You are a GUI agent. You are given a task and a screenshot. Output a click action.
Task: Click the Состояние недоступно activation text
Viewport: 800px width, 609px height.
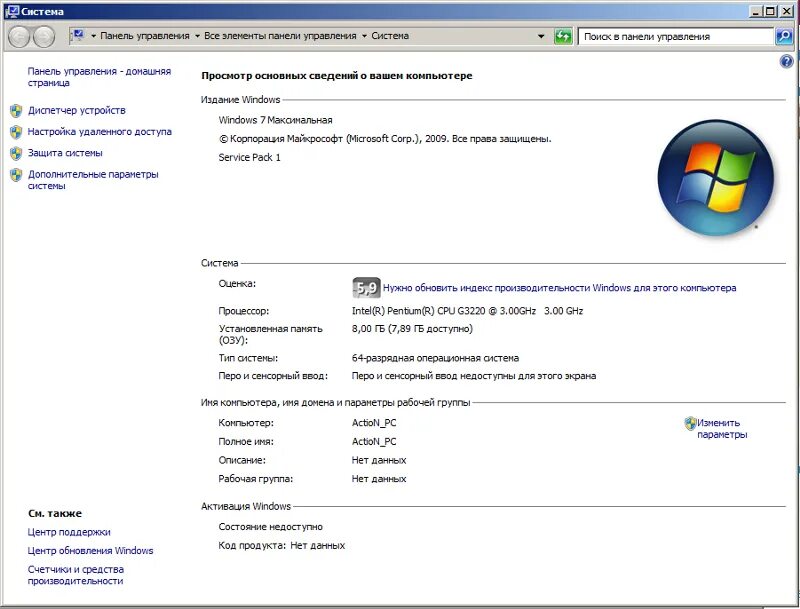(270, 527)
